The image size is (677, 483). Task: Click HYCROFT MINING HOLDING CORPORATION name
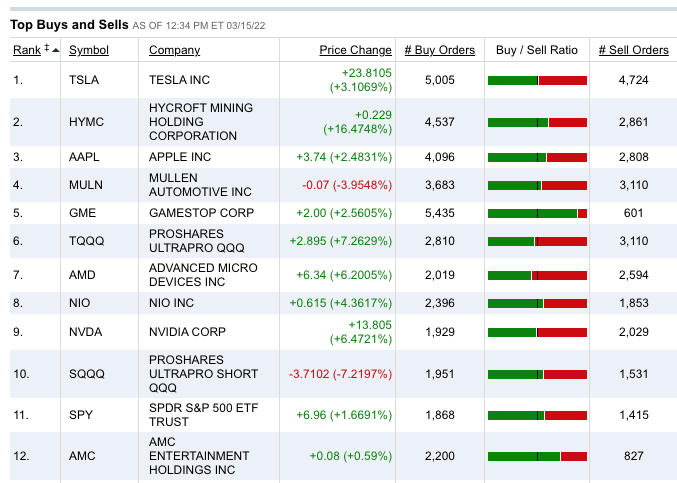(201, 122)
